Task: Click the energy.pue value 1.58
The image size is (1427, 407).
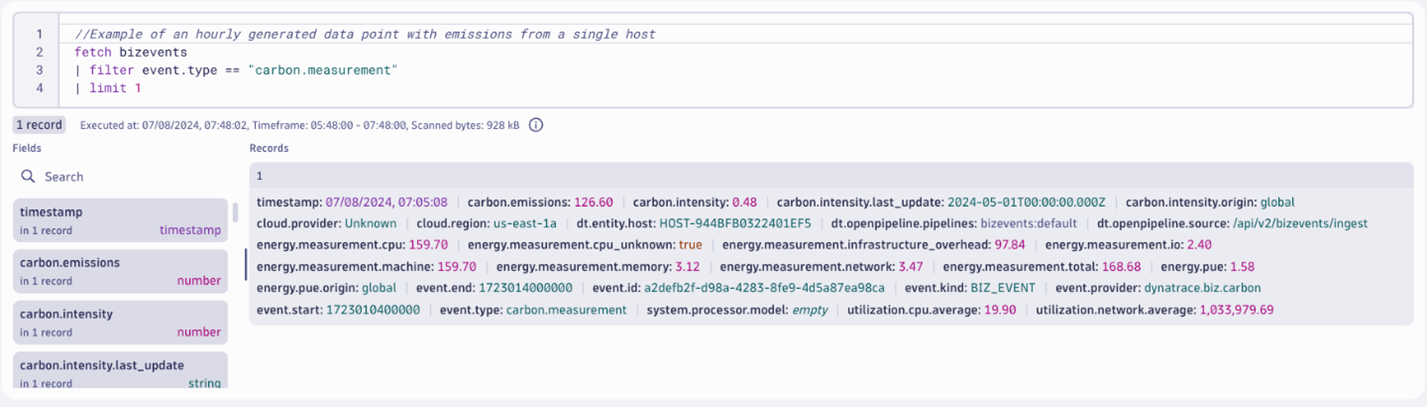Action: pyautogui.click(x=1242, y=266)
